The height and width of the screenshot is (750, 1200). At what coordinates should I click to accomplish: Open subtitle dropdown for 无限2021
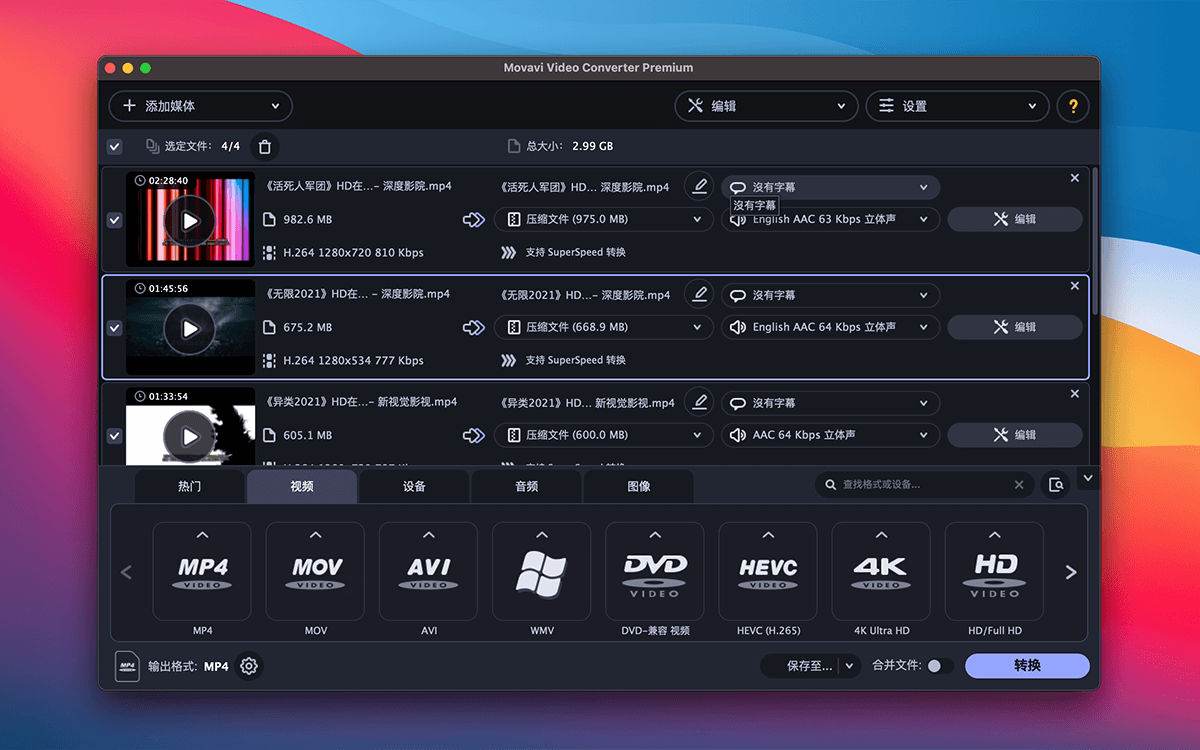(x=831, y=295)
